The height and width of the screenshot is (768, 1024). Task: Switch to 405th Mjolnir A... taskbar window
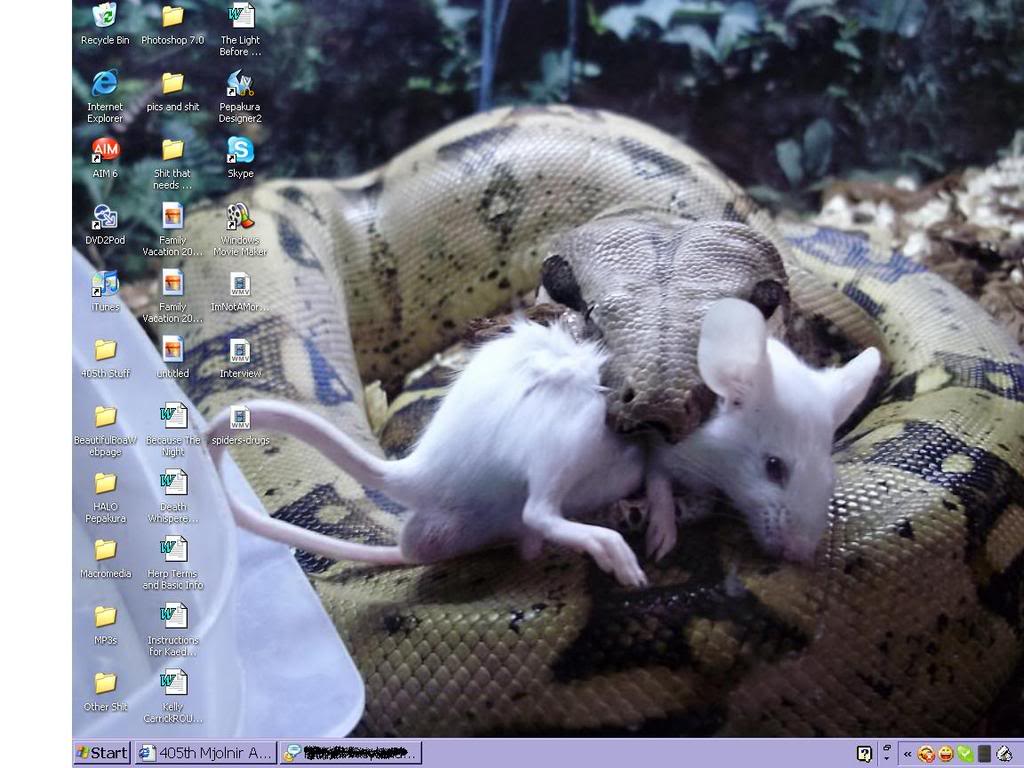point(206,753)
